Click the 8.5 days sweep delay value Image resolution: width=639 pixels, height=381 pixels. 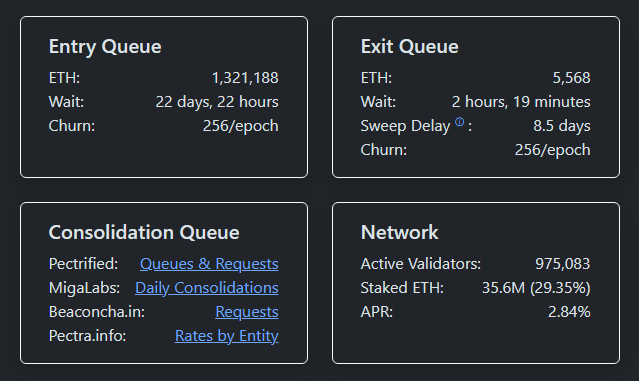click(x=562, y=126)
